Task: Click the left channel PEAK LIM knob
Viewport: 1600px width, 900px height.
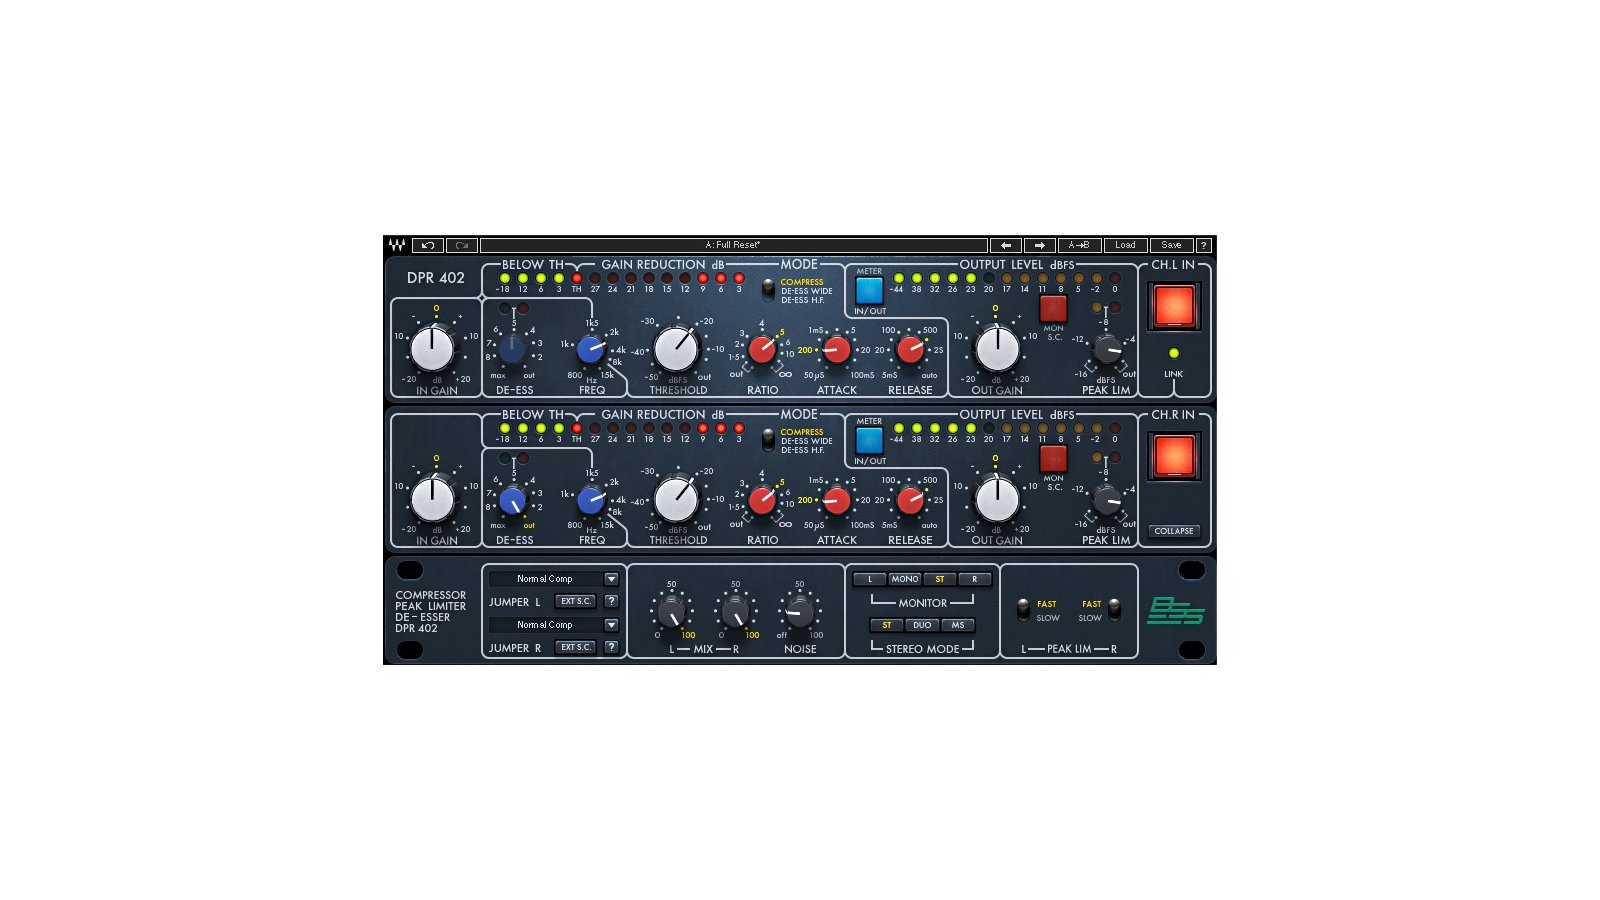Action: pyautogui.click(x=1107, y=349)
